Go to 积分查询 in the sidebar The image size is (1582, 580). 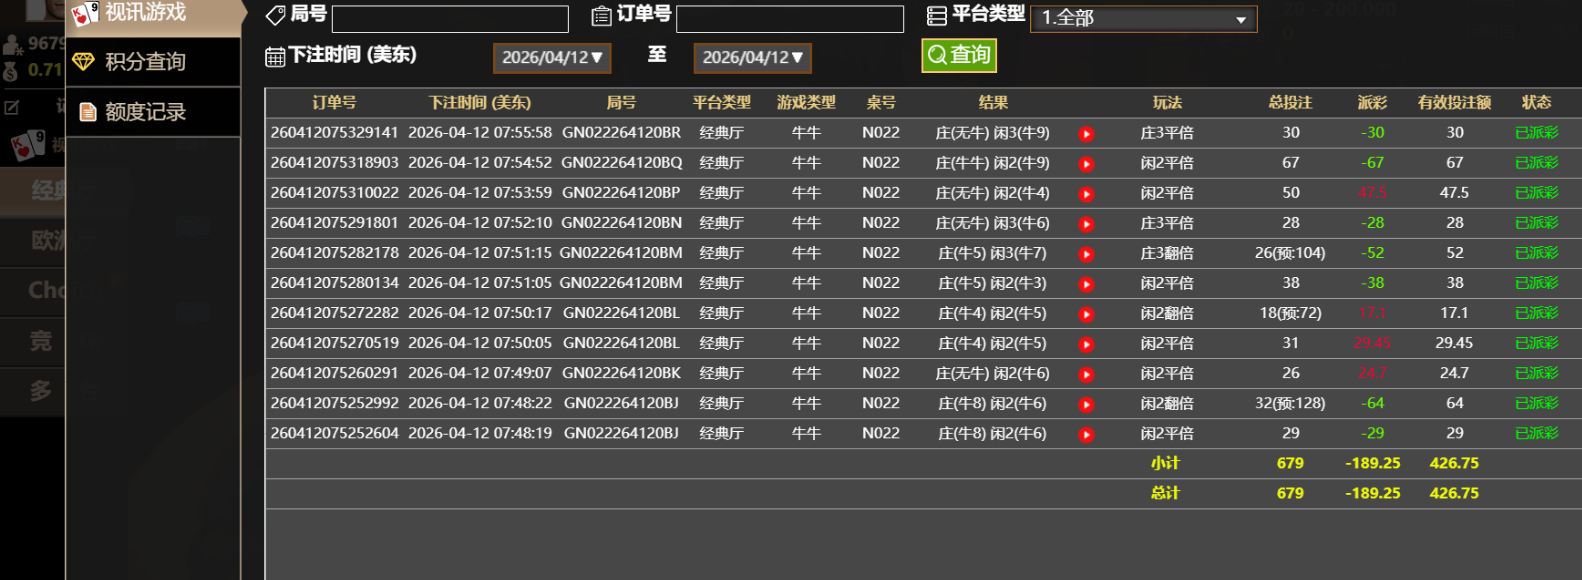(x=146, y=62)
